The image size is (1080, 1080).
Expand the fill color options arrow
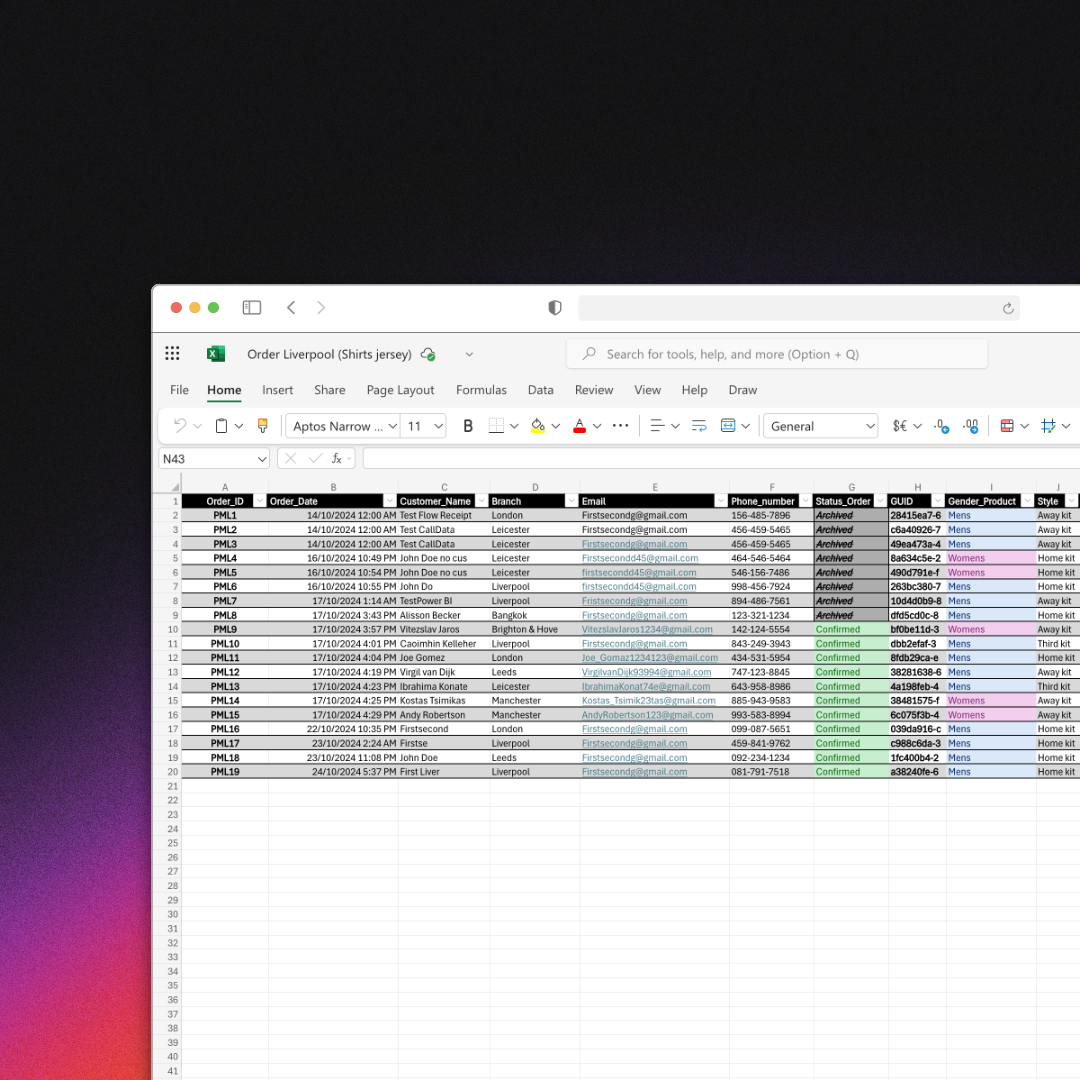[x=556, y=426]
